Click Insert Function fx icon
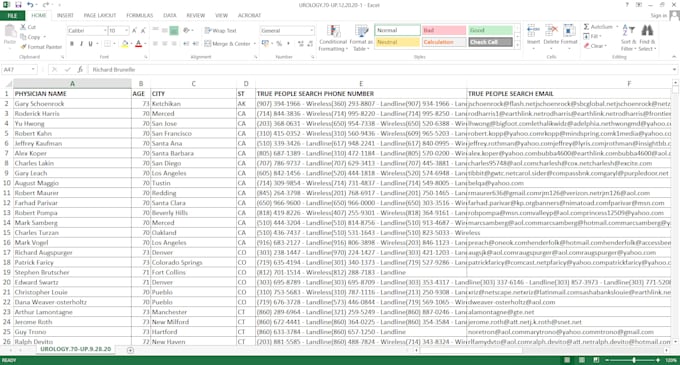Screen dimensions: 680x365 pos(80,69)
